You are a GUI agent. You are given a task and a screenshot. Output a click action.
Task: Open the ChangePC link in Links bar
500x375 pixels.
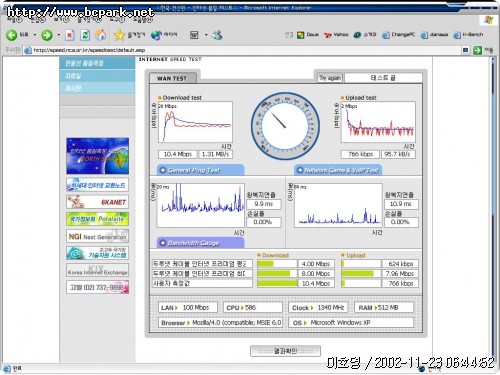coord(399,35)
